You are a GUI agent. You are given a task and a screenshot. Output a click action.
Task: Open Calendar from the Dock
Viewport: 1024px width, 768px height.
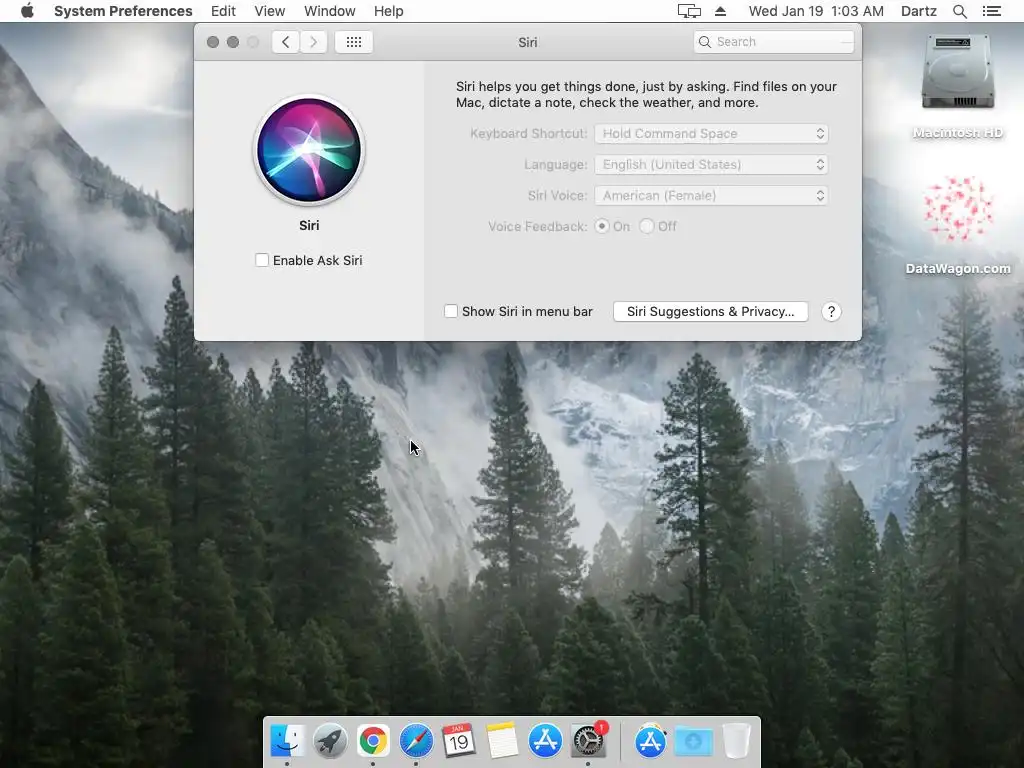[x=458, y=741]
